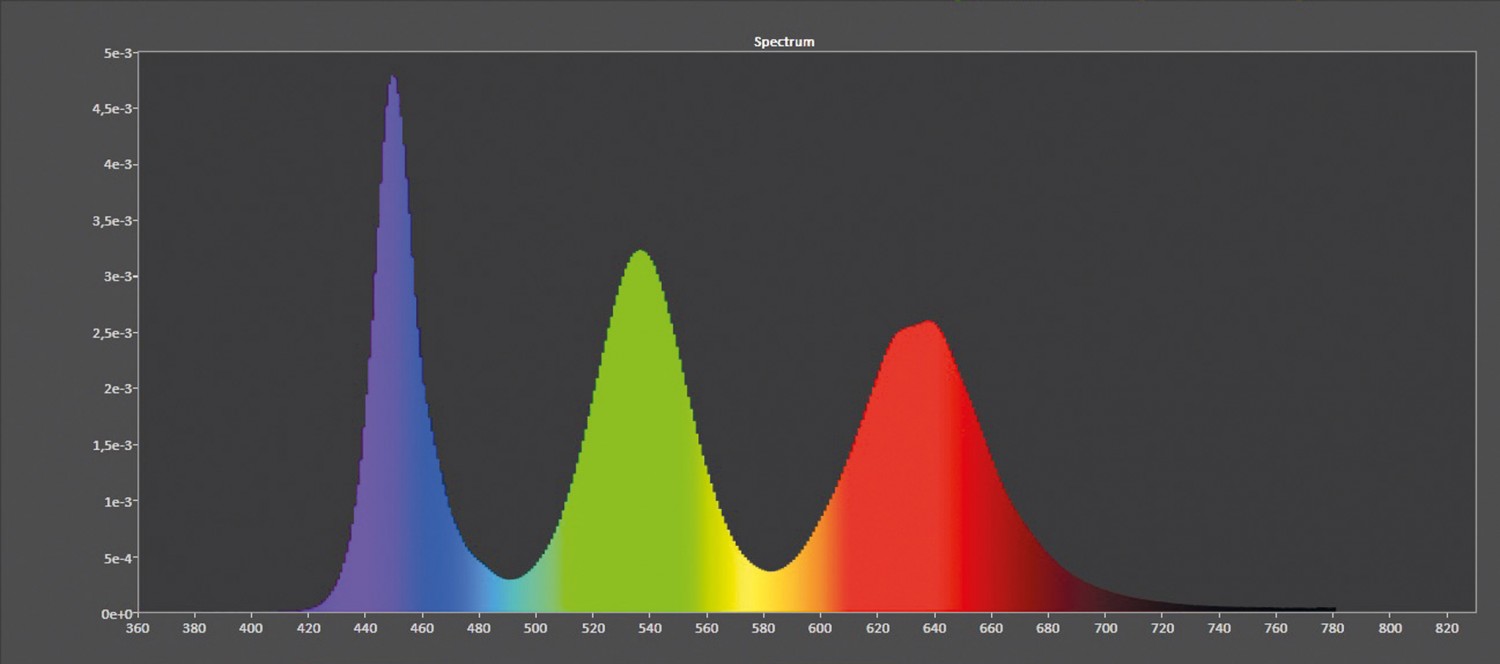Screen dimensions: 1500x664
Task: Click the 820 x-axis label
Action: (1447, 629)
